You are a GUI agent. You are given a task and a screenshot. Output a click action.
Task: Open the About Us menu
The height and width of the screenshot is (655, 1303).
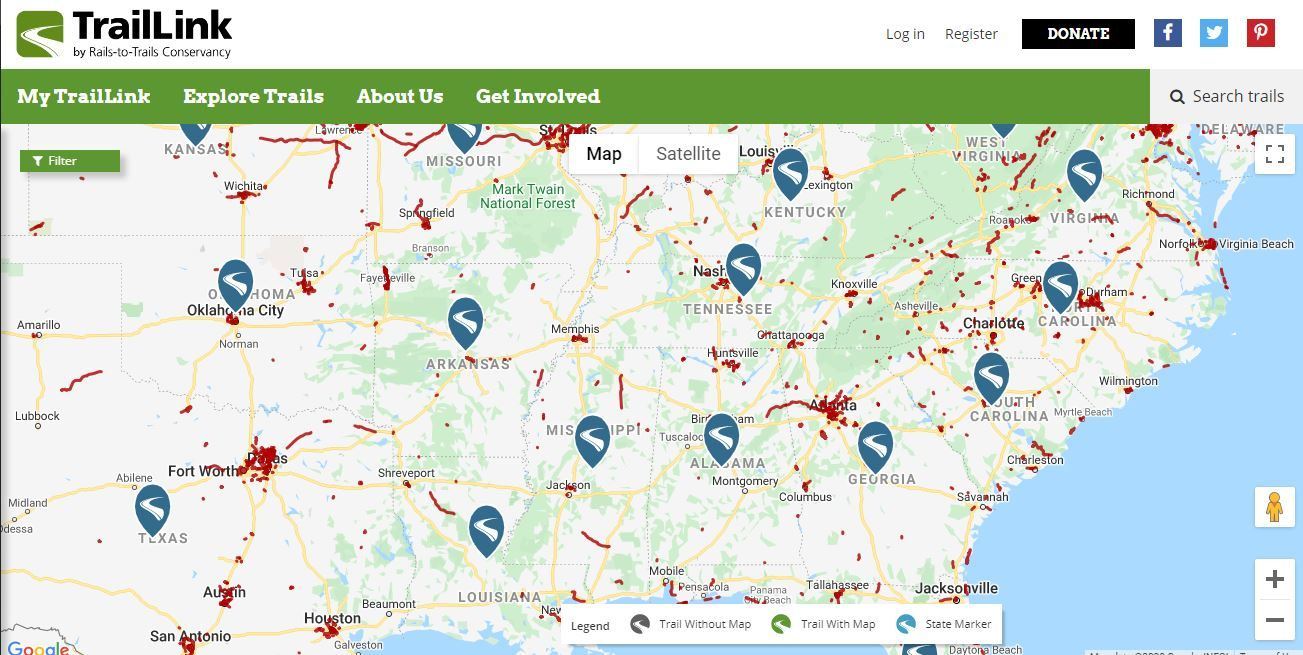(400, 97)
